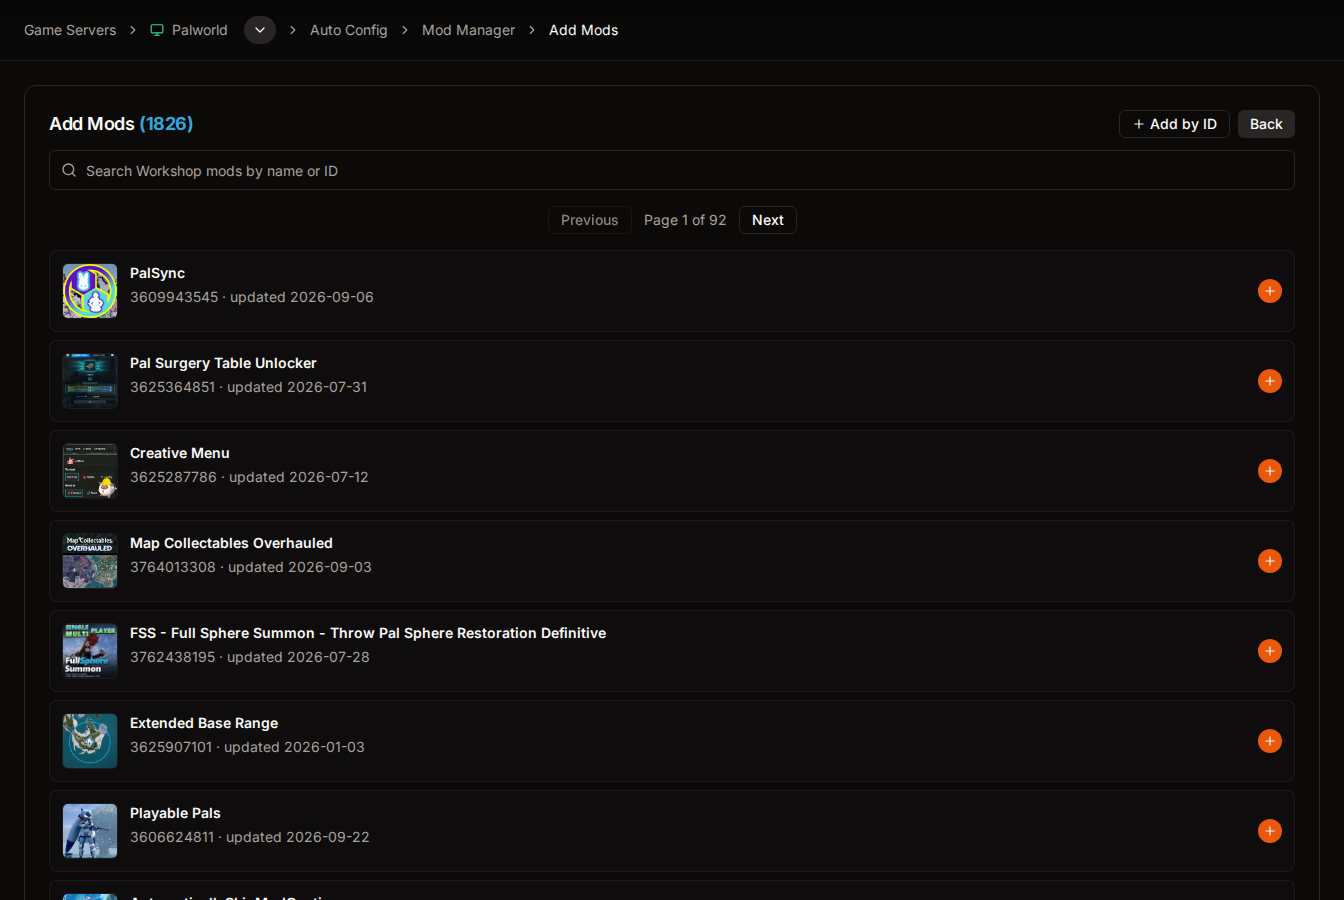This screenshot has height=900, width=1344.
Task: Add Playable Pals mod via plus icon
Action: click(x=1270, y=831)
